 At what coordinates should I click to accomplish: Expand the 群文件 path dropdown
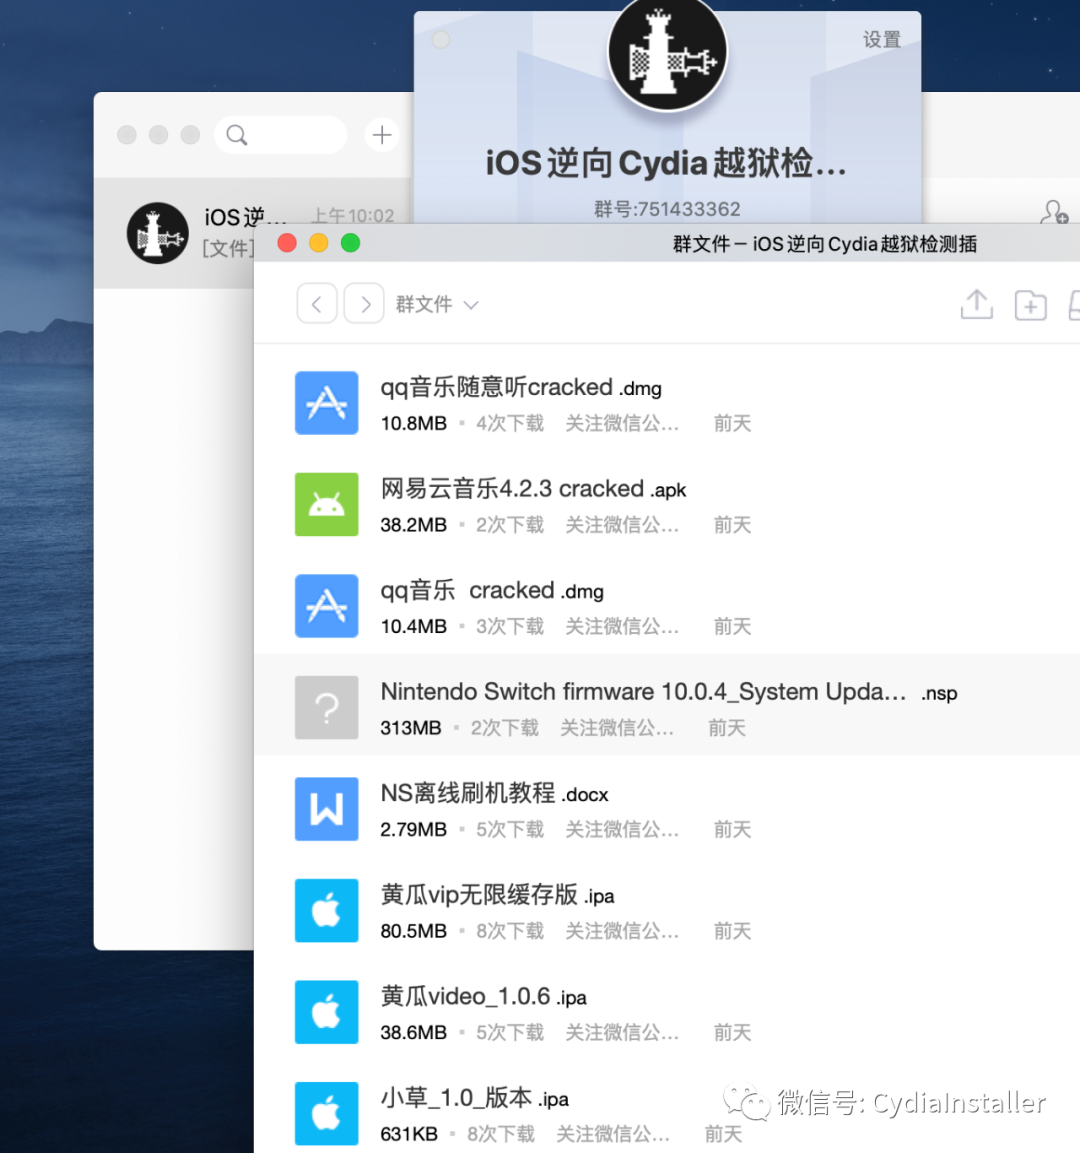[x=437, y=304]
